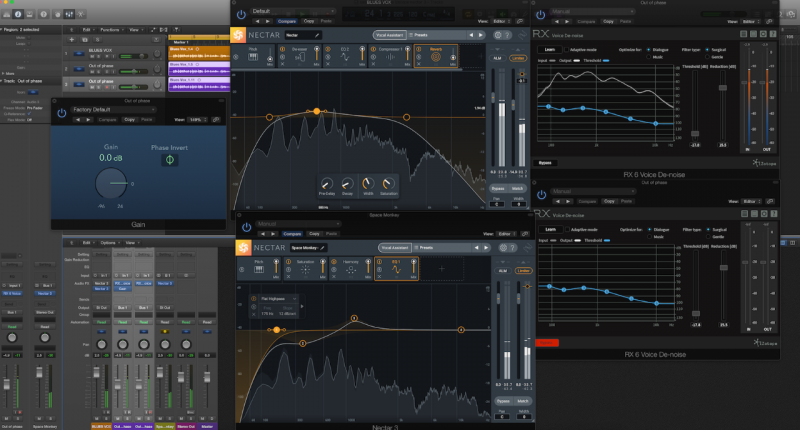This screenshot has width=800, height=430.
Task: Select the EQ 2 module in upper Nectar
Action: [x=345, y=55]
